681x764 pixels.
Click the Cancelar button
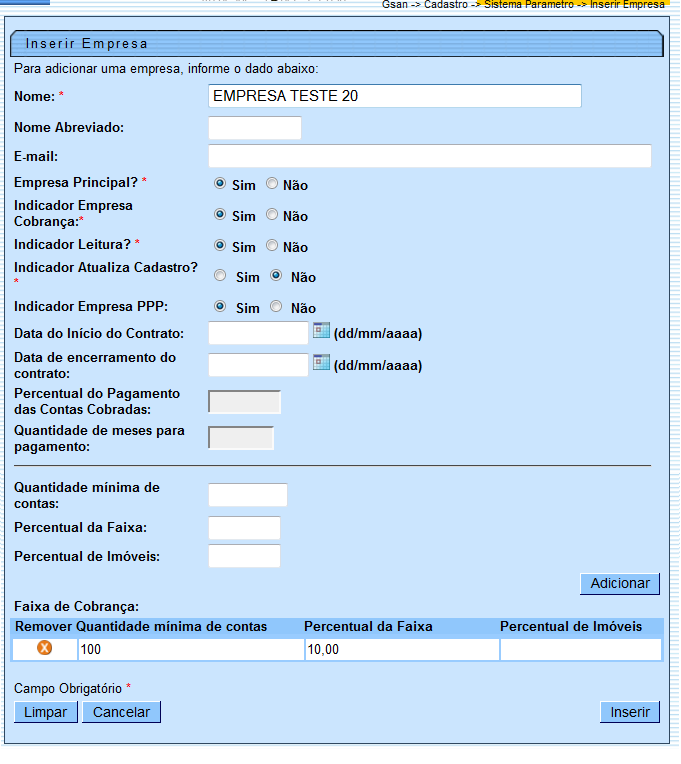[121, 712]
